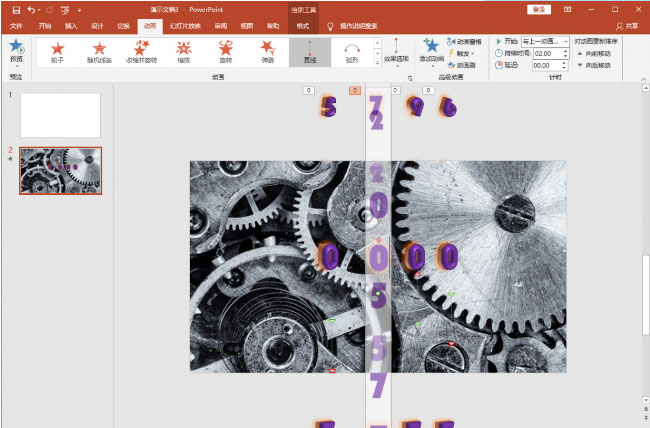
Task: Choose the 弹跳 (Bounce) animation effect
Action: (267, 52)
